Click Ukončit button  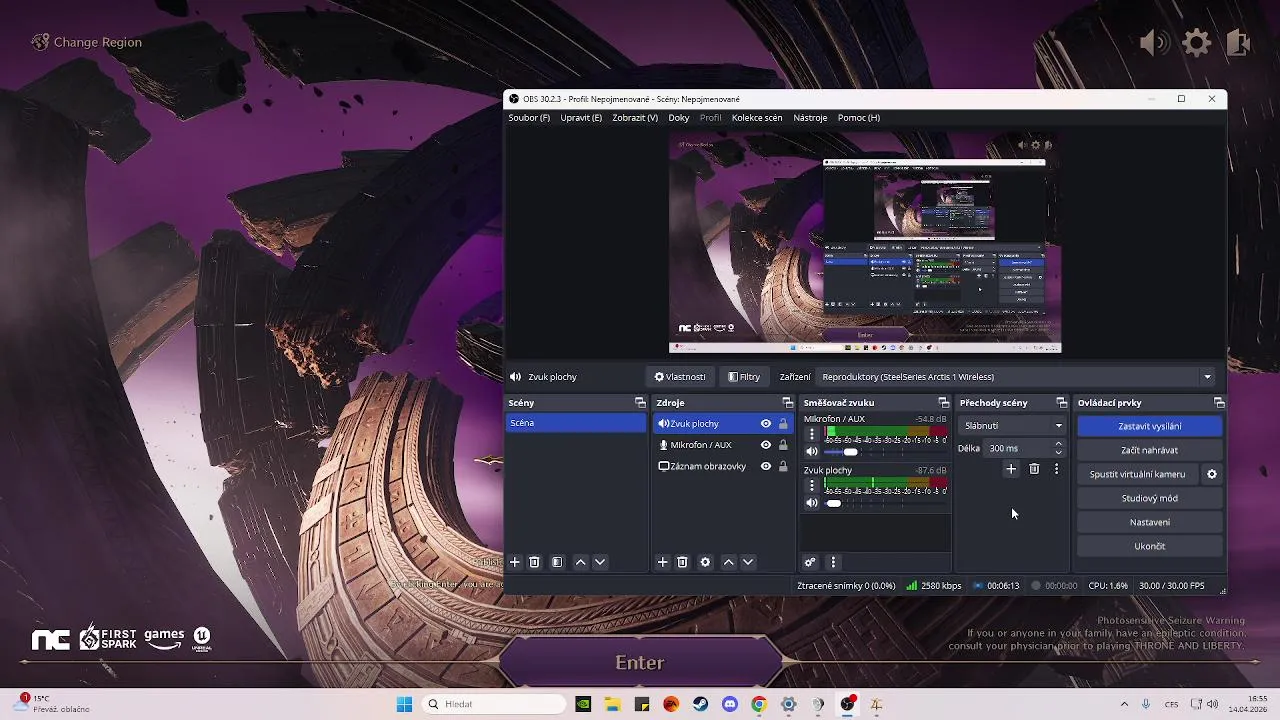click(x=1150, y=546)
